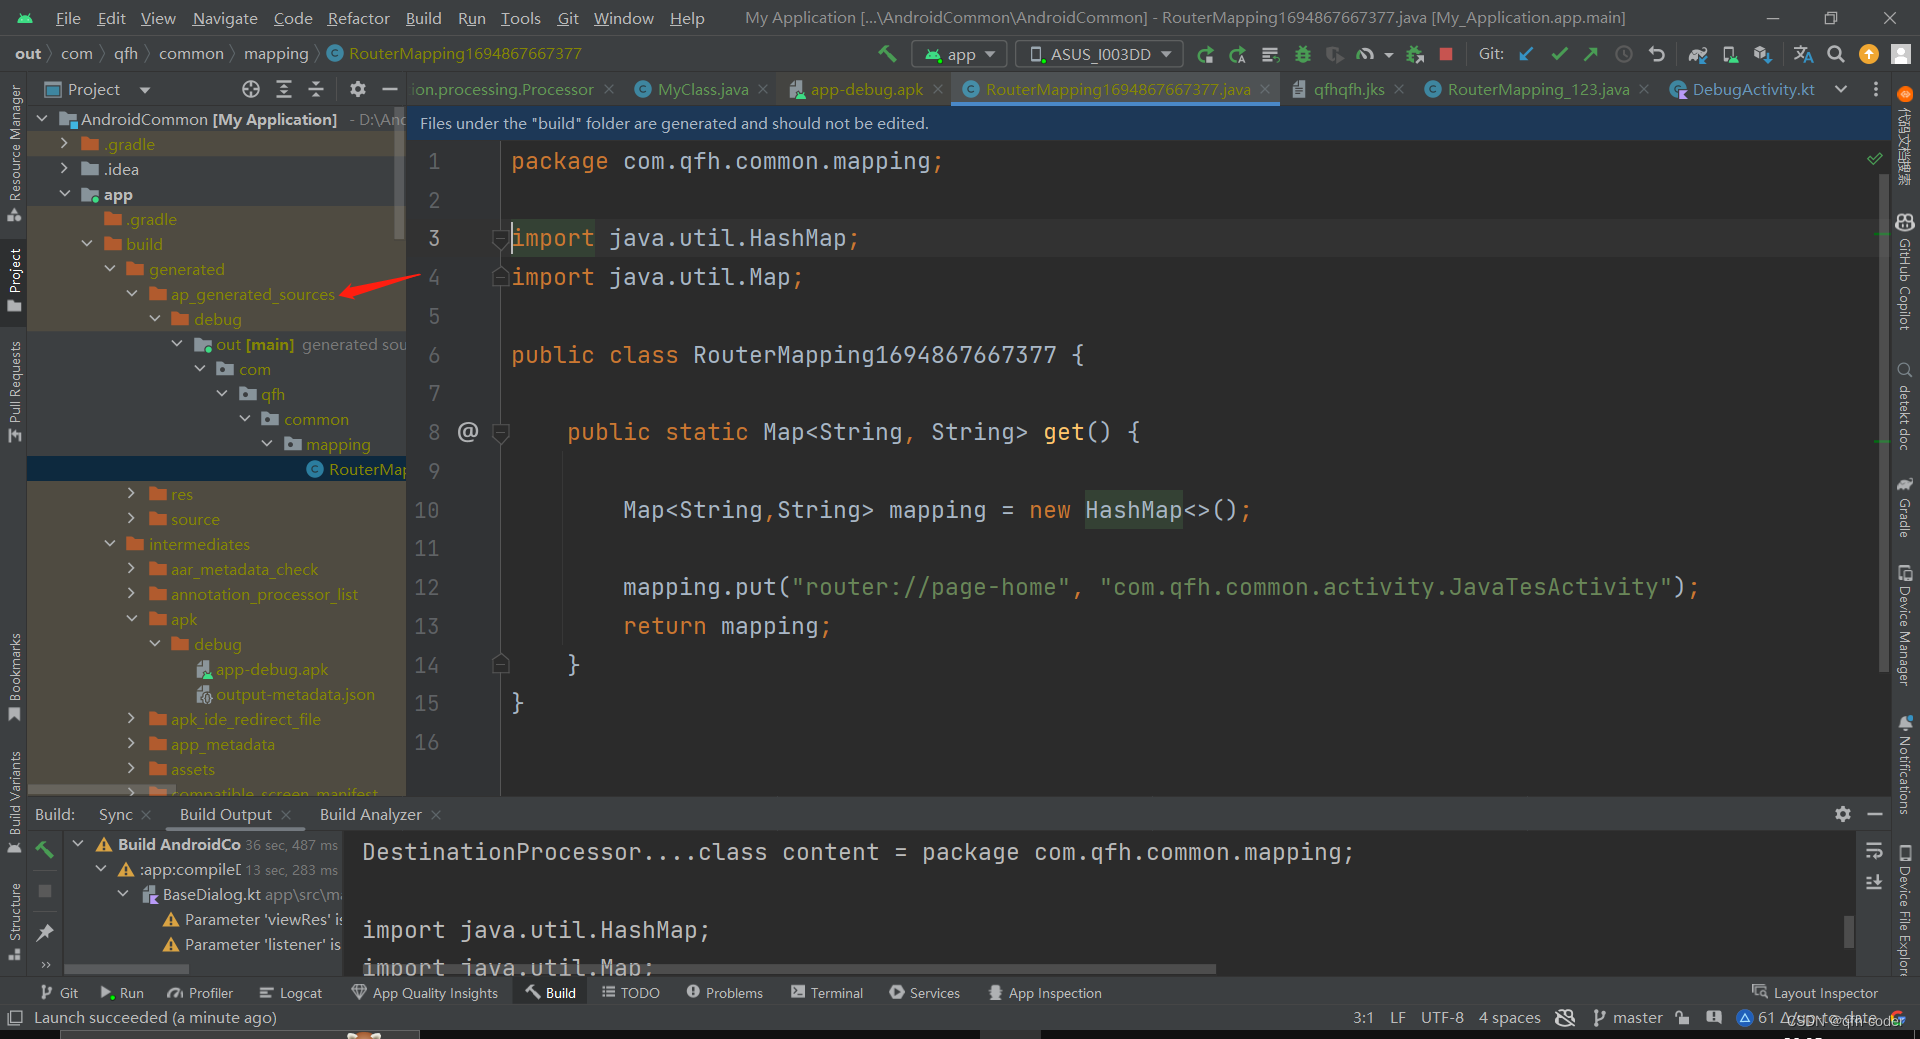Open the Refactor menu
This screenshot has height=1039, width=1920.
coord(358,18)
